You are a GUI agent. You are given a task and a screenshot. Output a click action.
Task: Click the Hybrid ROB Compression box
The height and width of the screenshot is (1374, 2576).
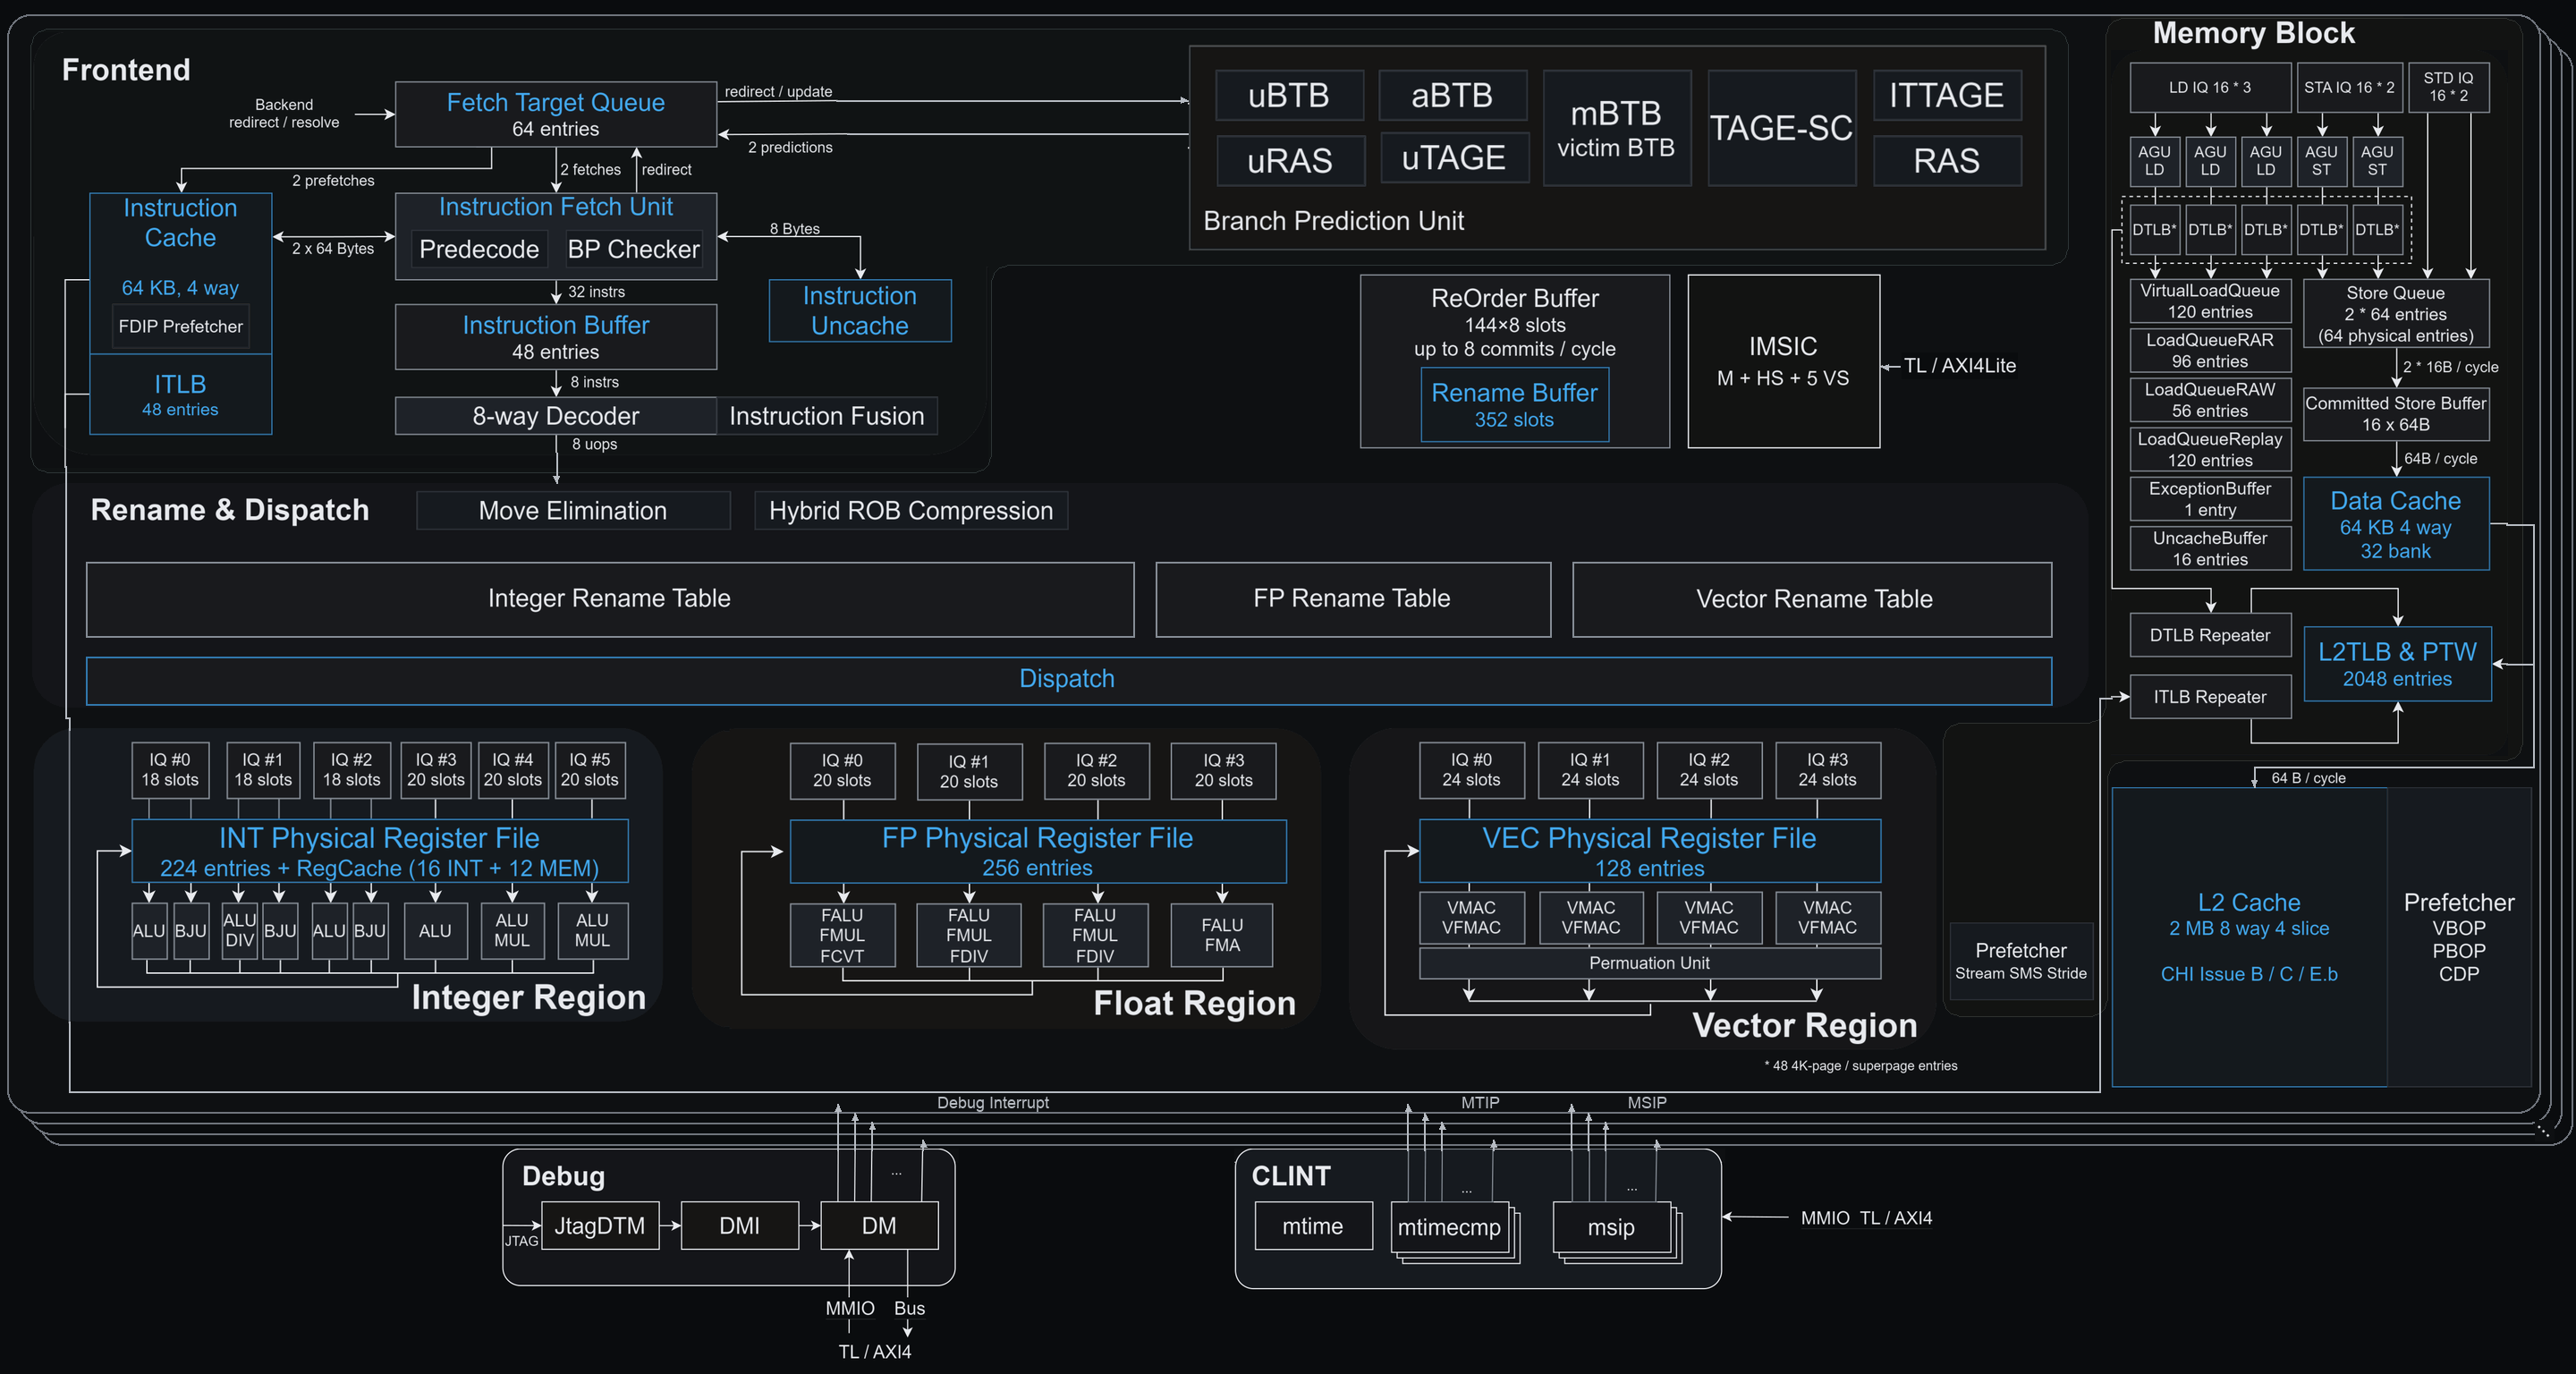tap(911, 511)
